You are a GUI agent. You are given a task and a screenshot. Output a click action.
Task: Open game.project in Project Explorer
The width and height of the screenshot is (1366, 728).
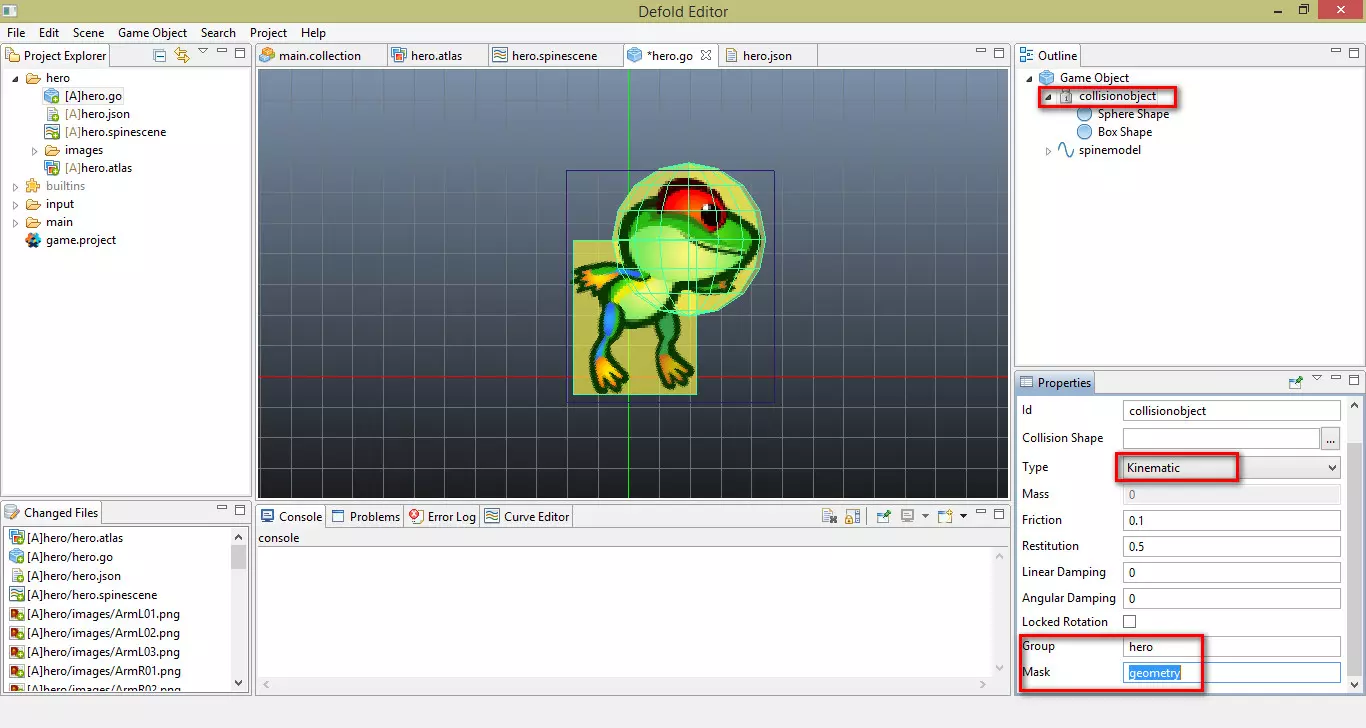tap(80, 240)
